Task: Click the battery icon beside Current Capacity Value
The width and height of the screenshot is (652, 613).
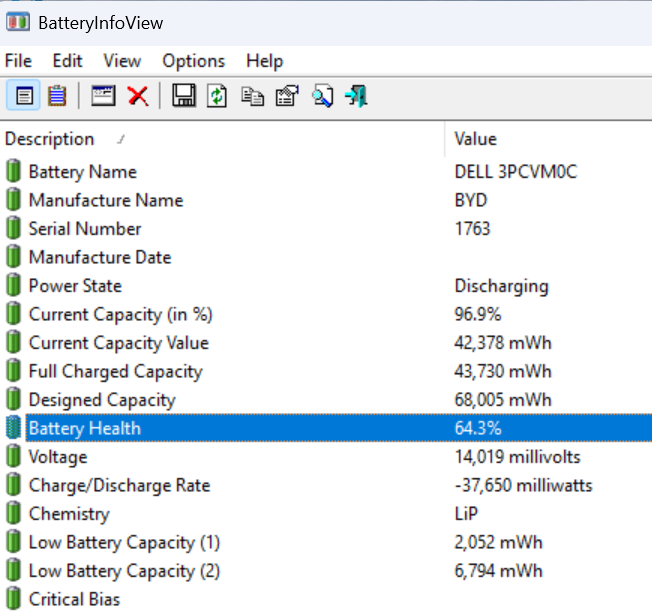Action: pyautogui.click(x=13, y=342)
